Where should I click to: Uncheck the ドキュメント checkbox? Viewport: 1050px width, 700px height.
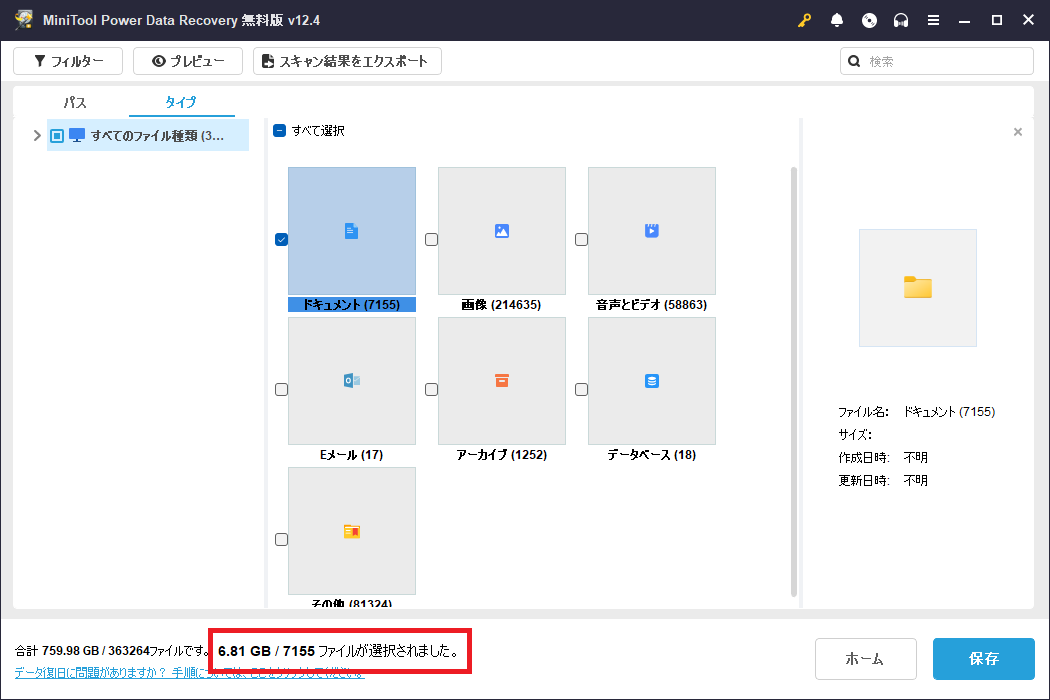[x=281, y=239]
